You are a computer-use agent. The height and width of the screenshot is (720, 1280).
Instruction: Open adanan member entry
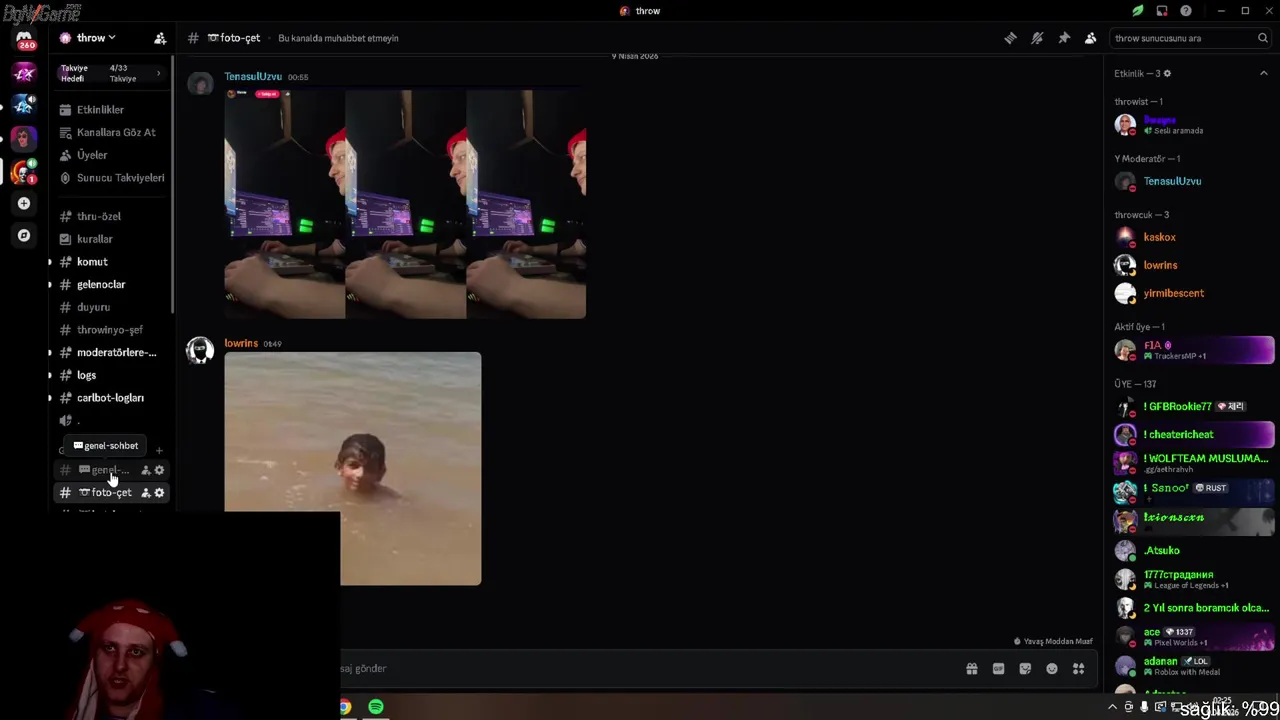click(1194, 665)
